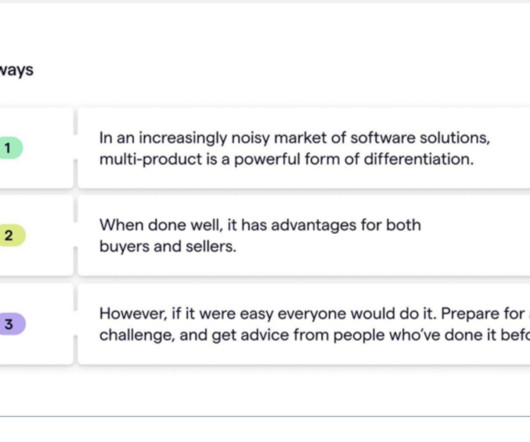Select the third takeaway card starting with However
530x442 pixels.
304,324
